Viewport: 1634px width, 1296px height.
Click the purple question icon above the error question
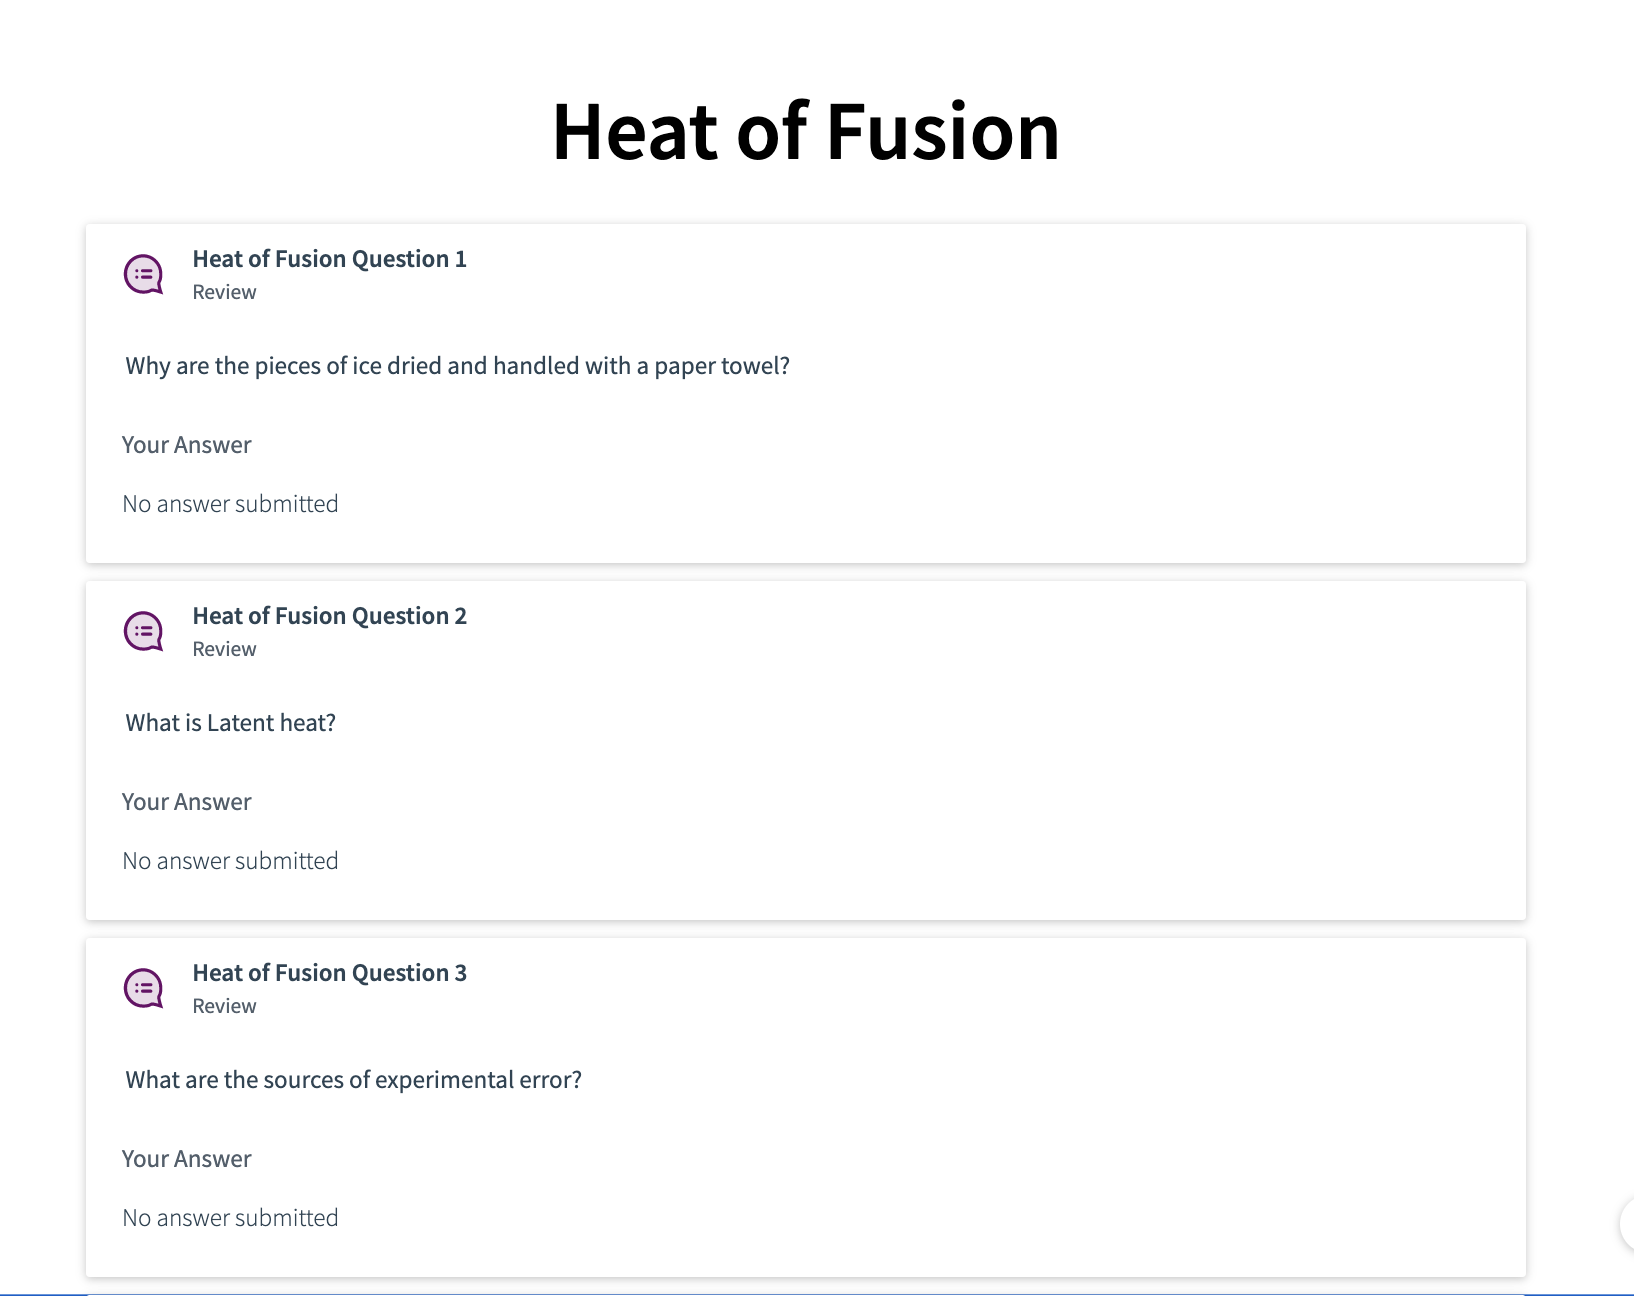(141, 988)
